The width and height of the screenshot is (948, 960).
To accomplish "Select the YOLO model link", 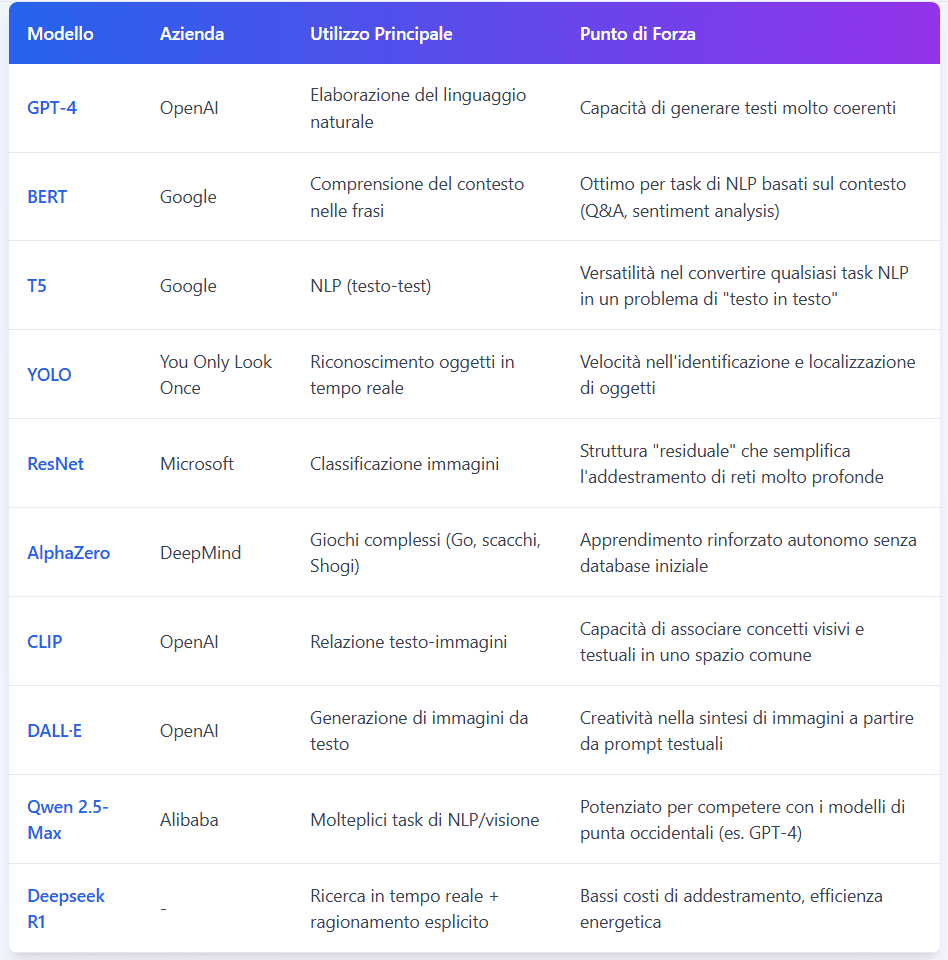I will pyautogui.click(x=49, y=374).
